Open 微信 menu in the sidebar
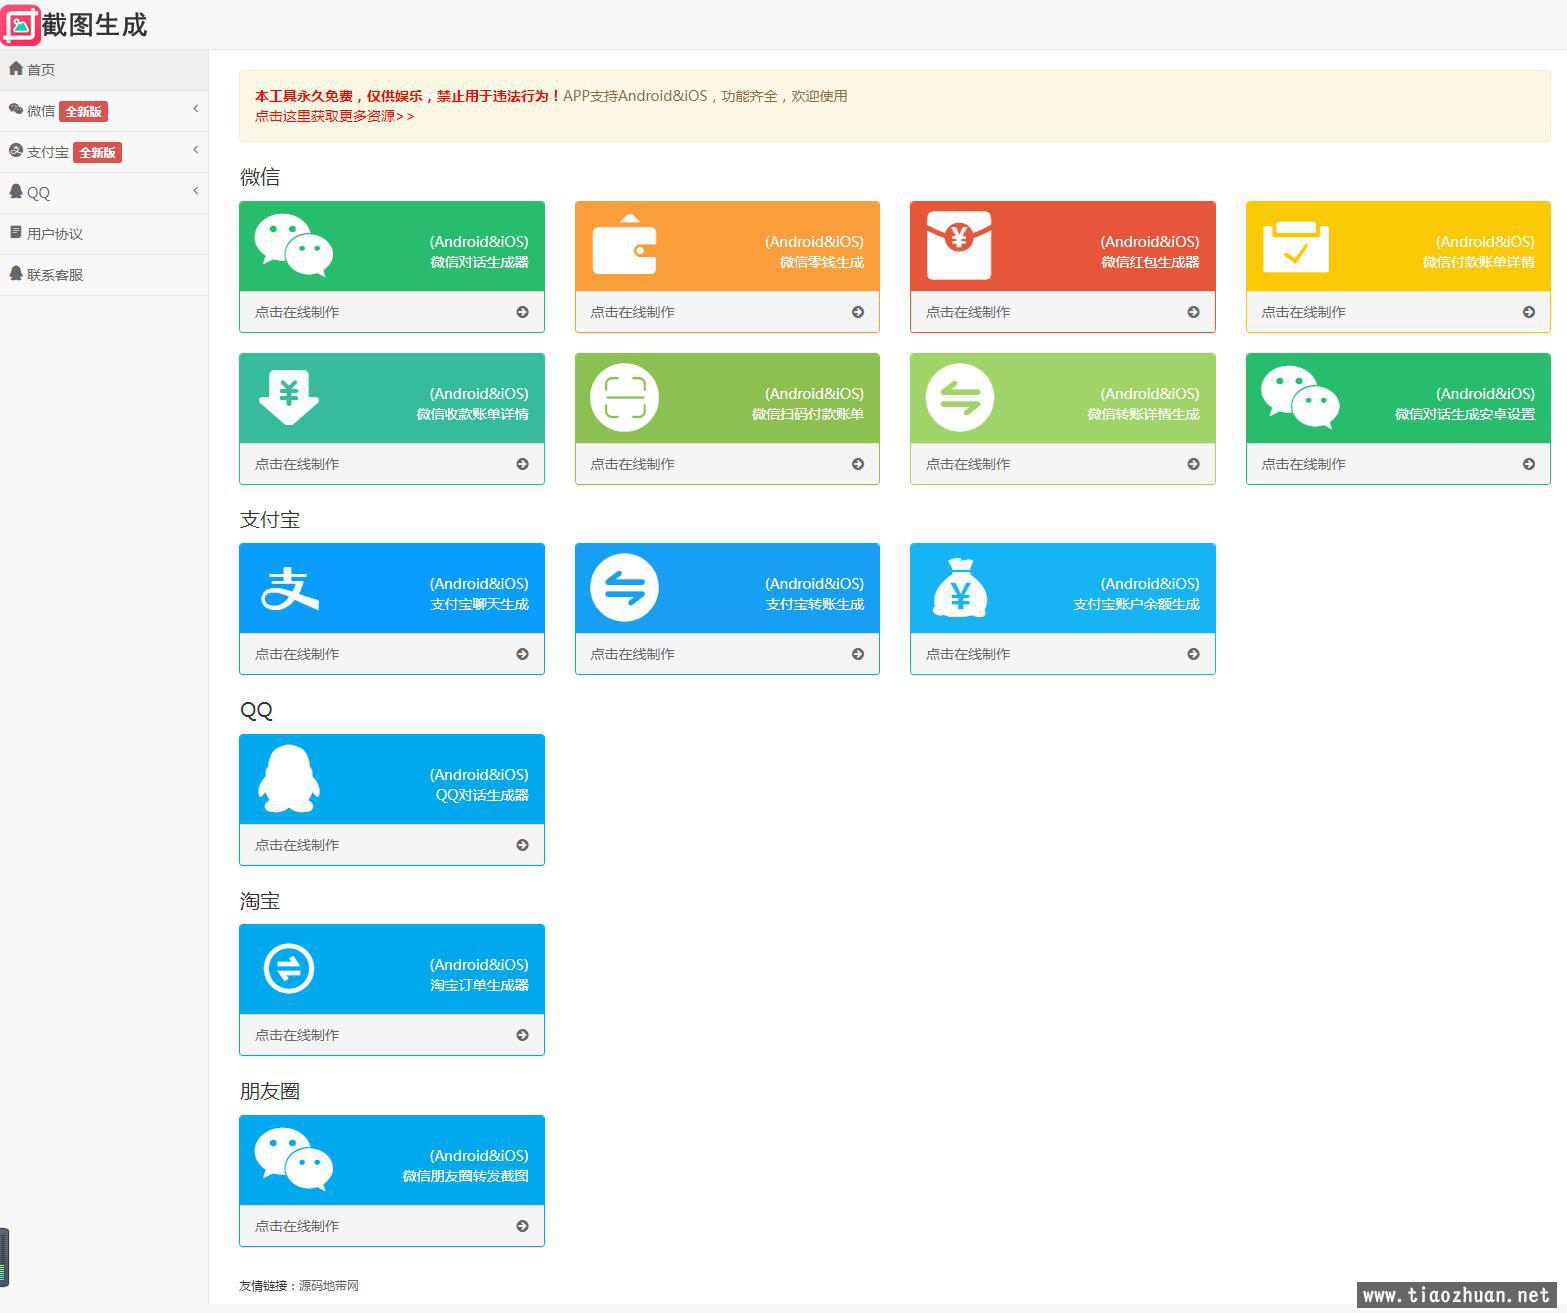 pos(104,111)
